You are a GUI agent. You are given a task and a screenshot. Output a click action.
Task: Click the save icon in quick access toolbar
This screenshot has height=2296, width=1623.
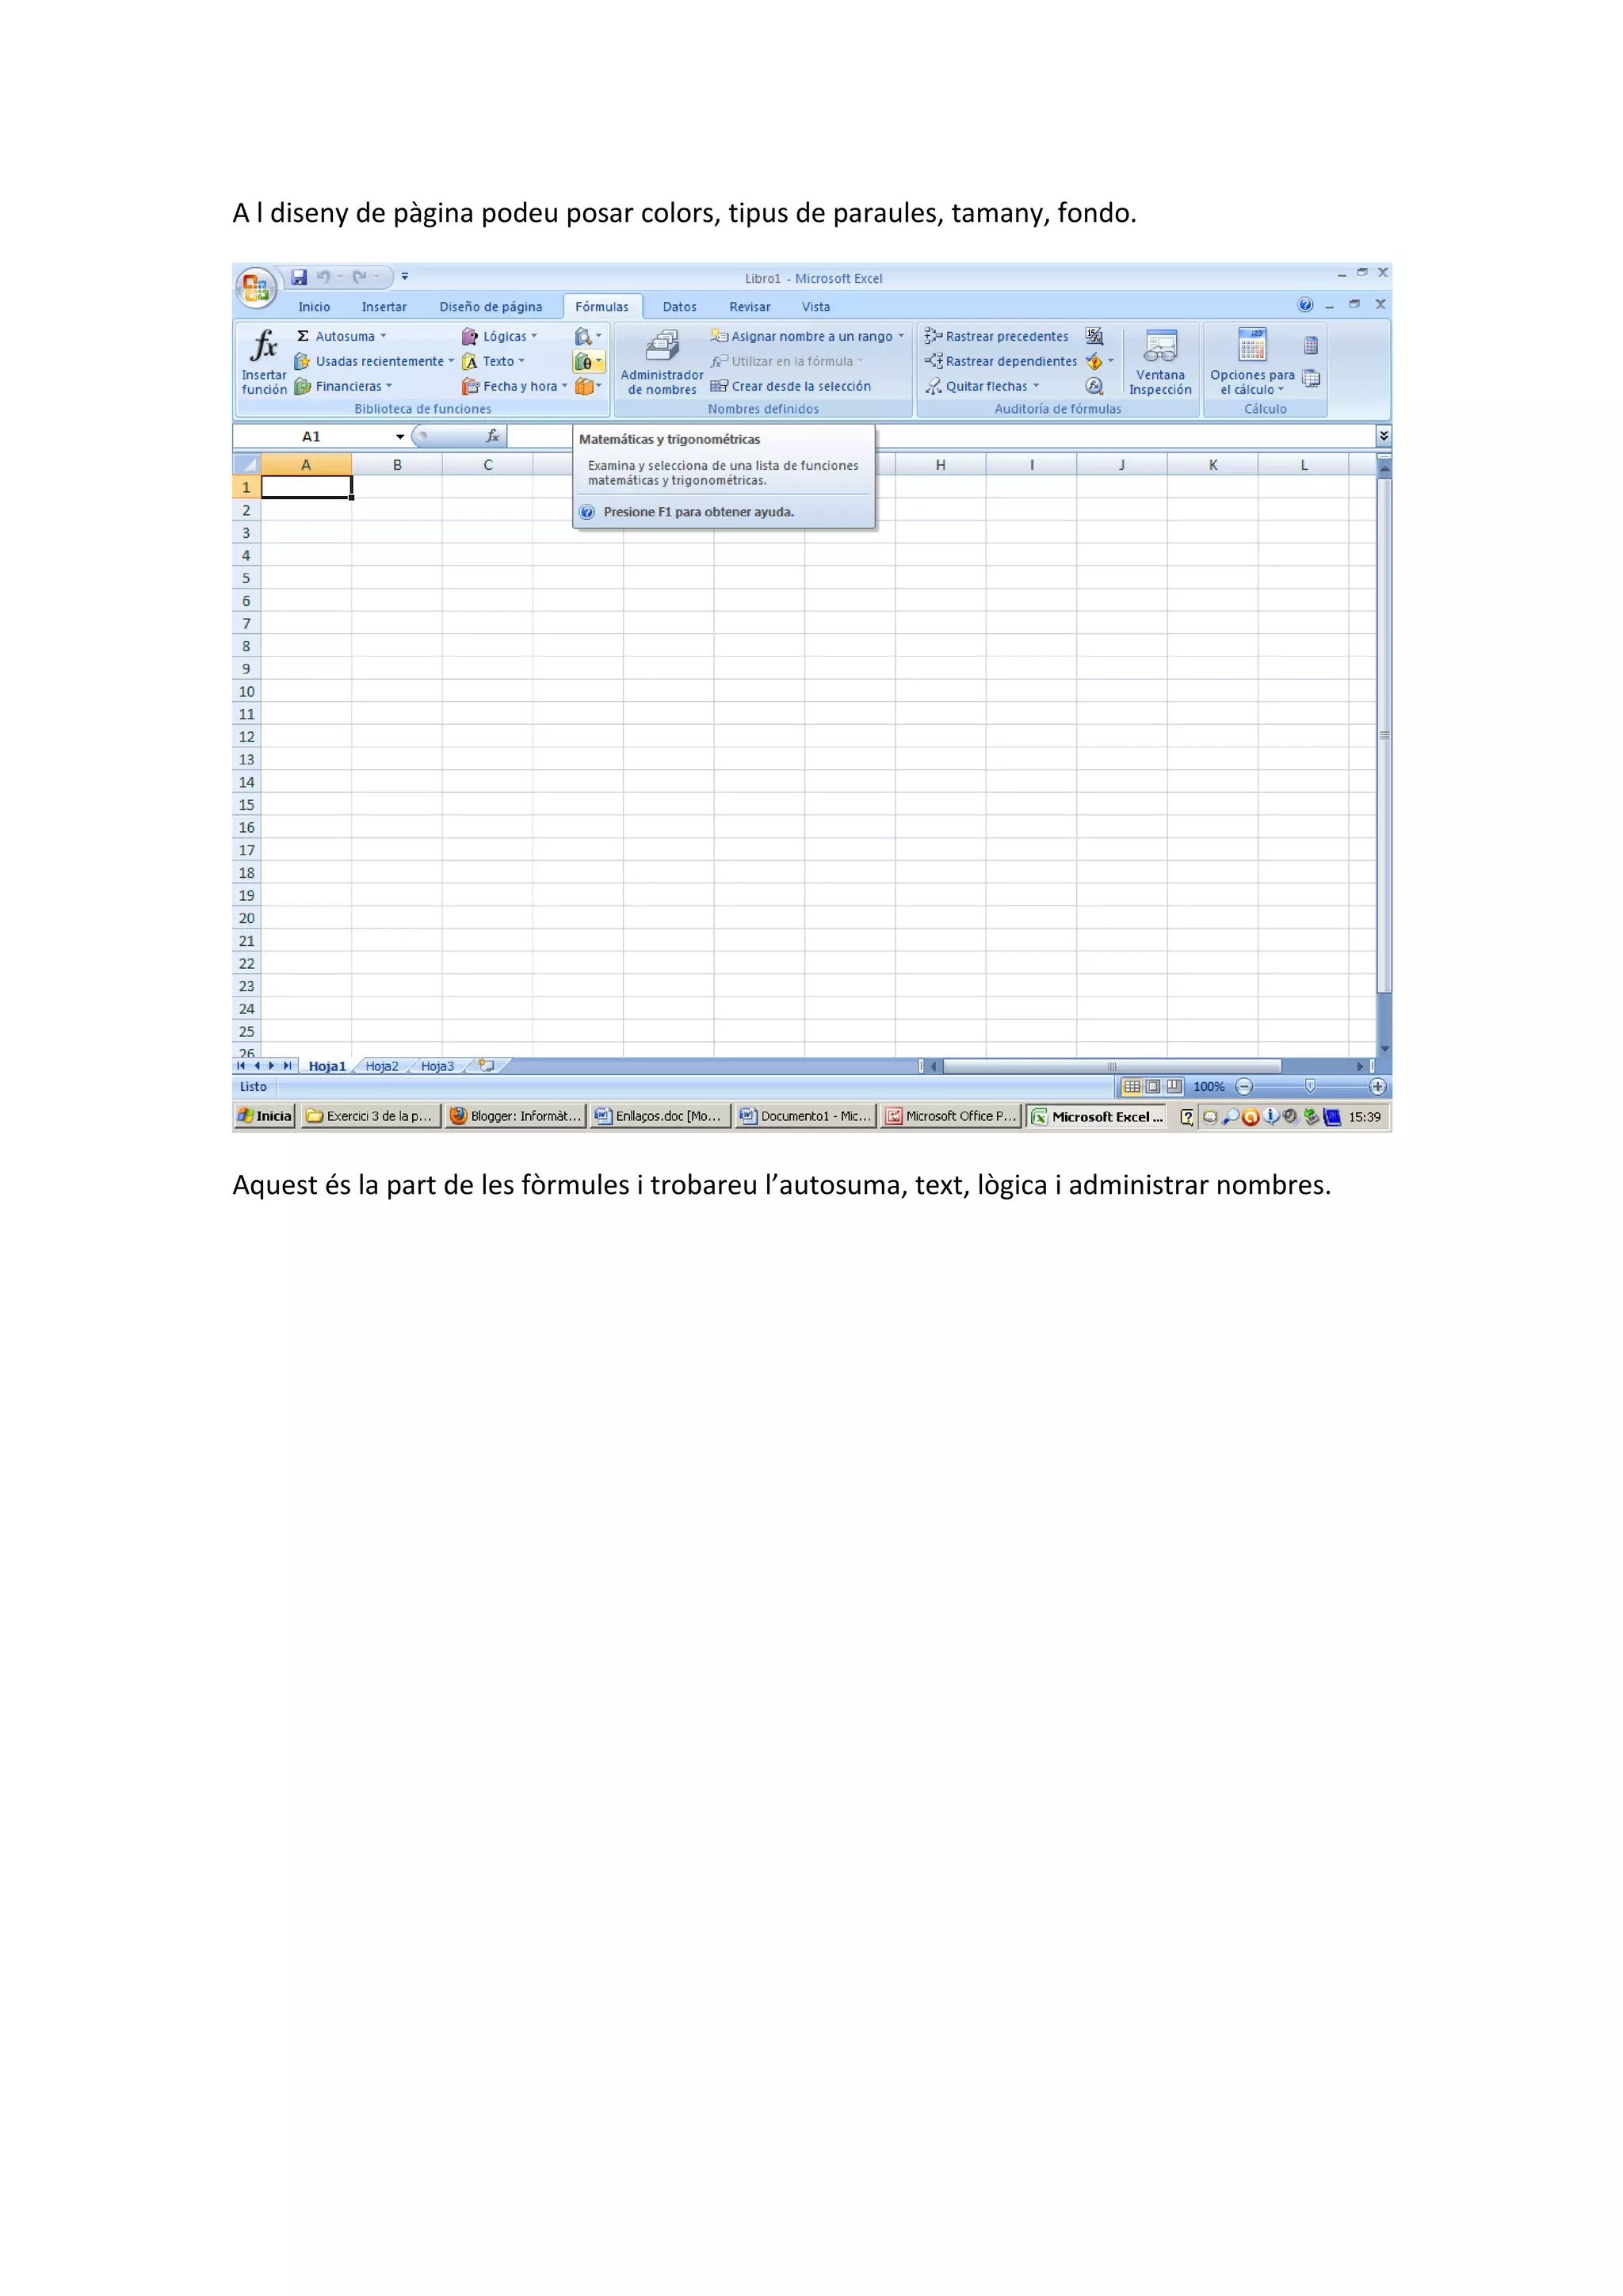[x=299, y=277]
